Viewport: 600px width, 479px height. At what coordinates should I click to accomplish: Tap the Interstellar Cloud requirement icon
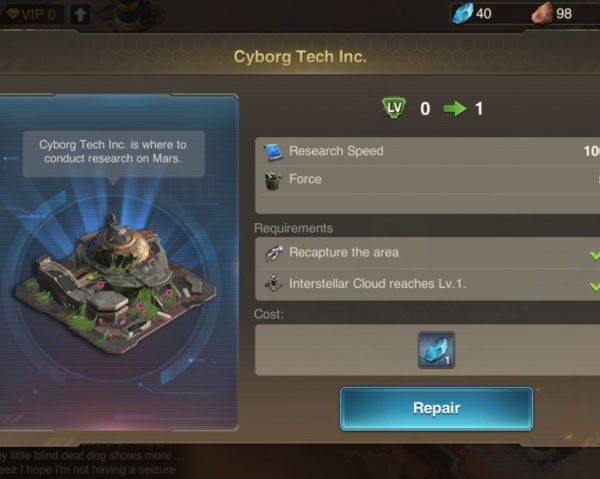(x=274, y=284)
